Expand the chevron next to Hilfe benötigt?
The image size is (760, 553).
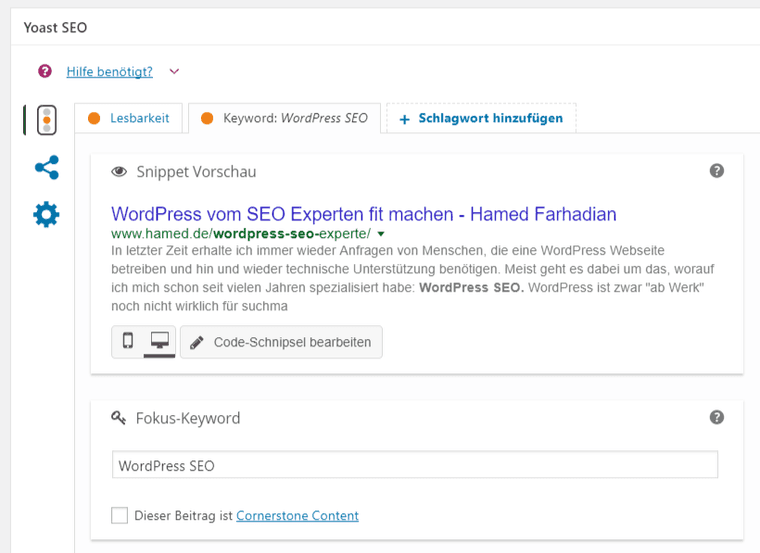pyautogui.click(x=174, y=72)
